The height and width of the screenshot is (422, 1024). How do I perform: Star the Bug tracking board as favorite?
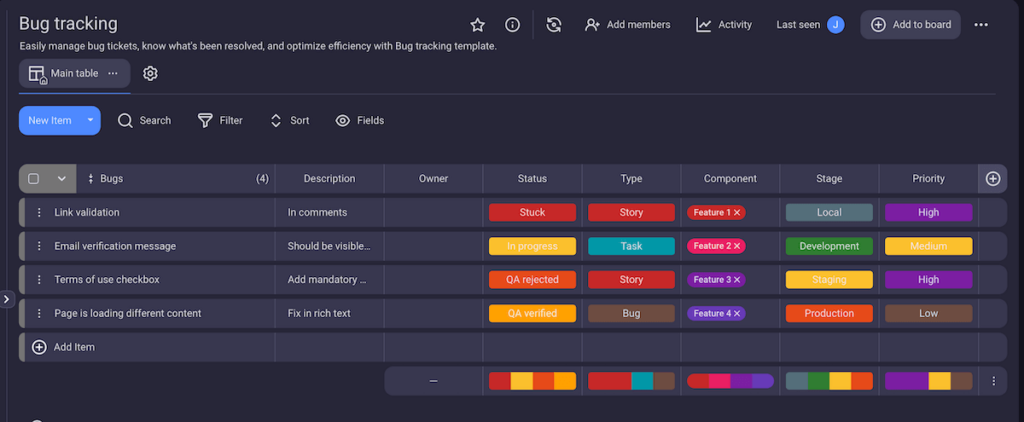[478, 25]
